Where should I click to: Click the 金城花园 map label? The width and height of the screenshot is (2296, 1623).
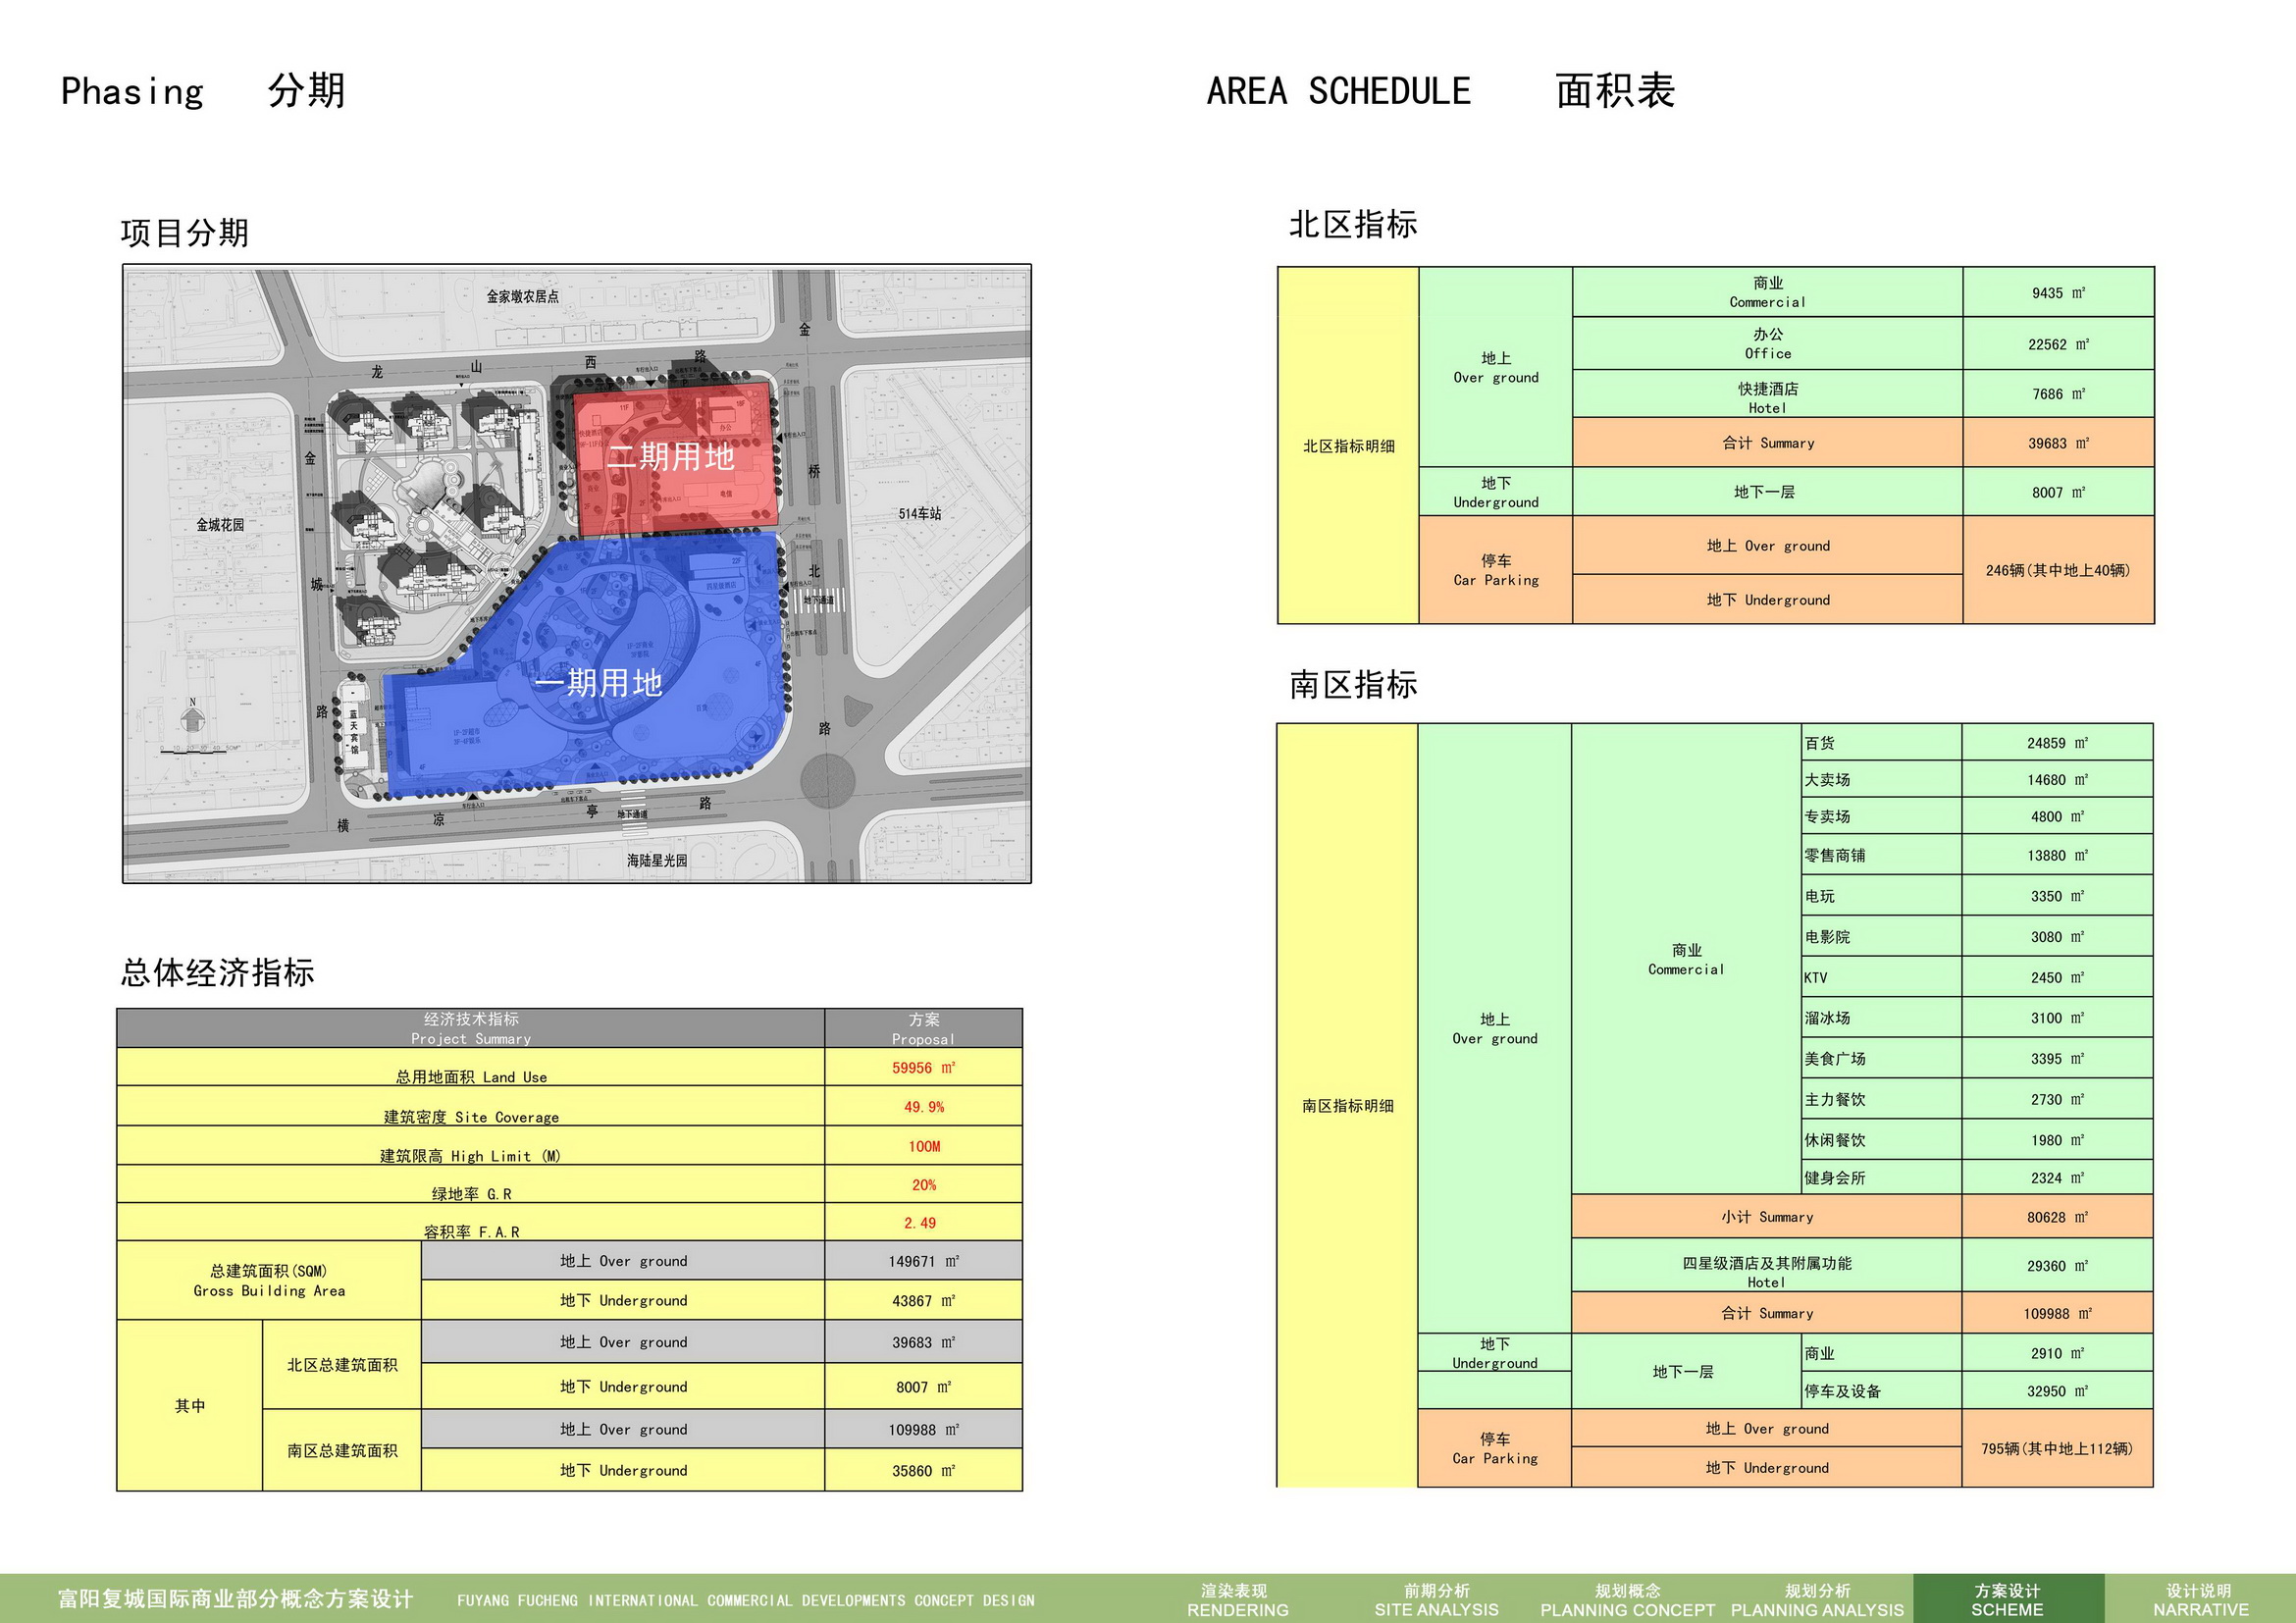[220, 524]
